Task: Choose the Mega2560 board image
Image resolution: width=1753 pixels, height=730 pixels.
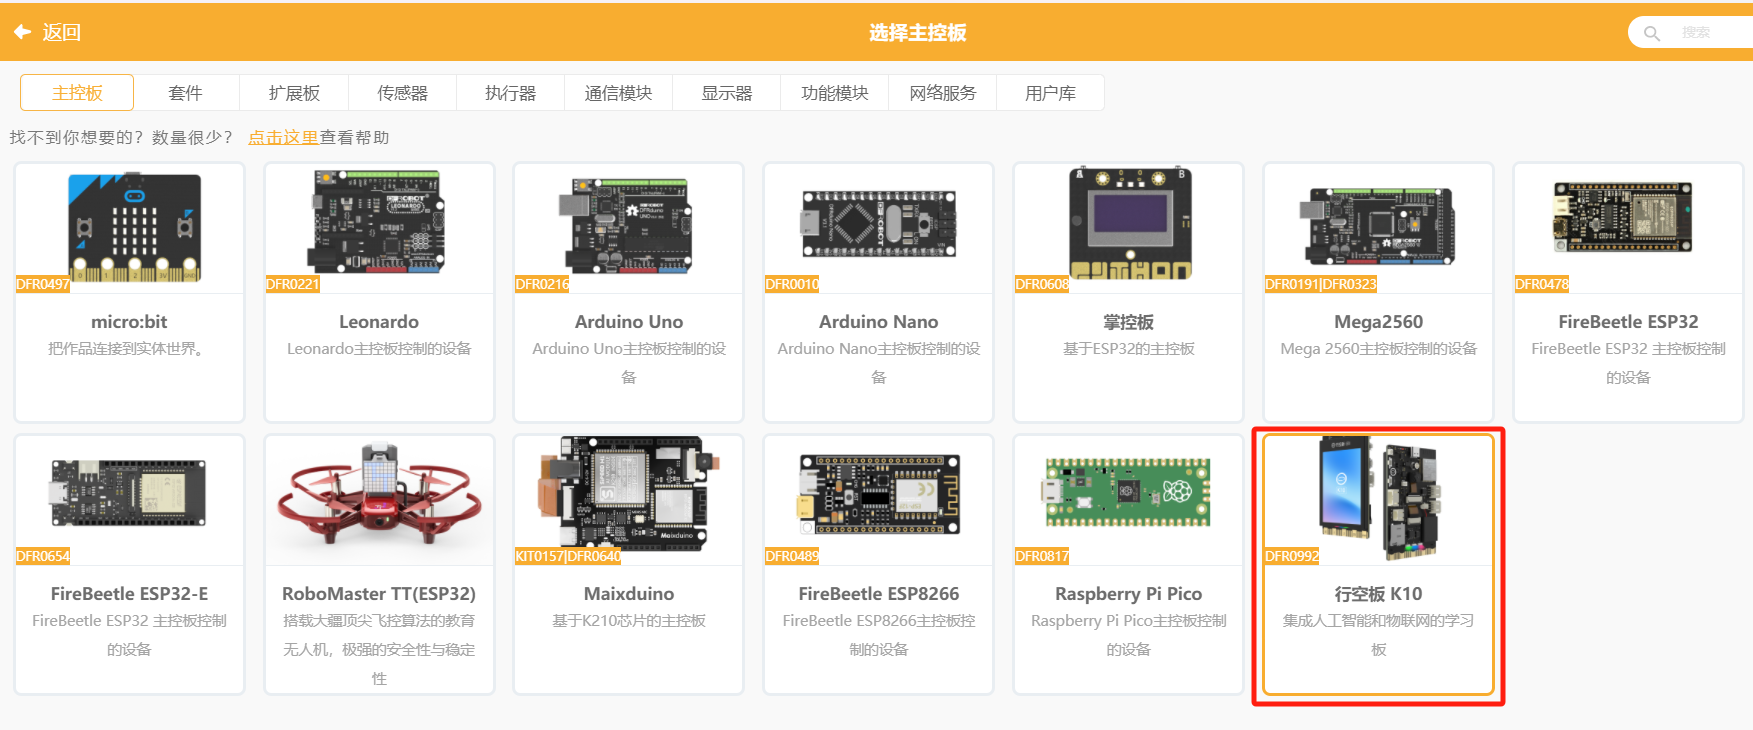Action: coord(1377,227)
